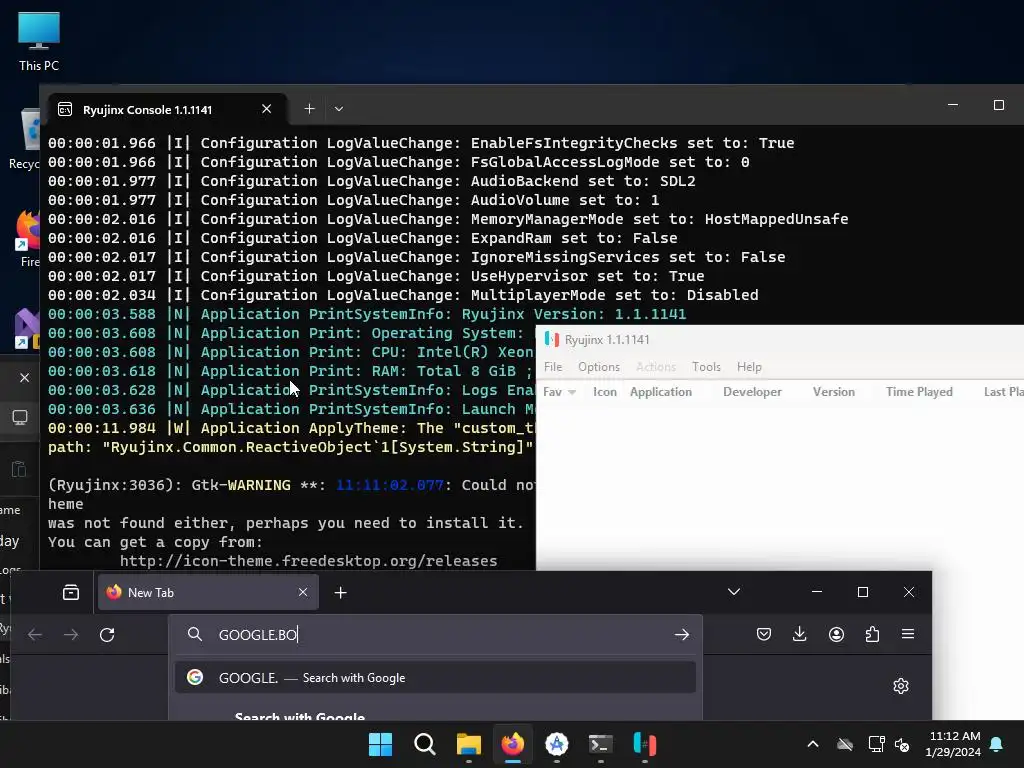The image size is (1024, 768).
Task: Click the Ryujinx 1.1.1141 window title
Action: tap(607, 340)
